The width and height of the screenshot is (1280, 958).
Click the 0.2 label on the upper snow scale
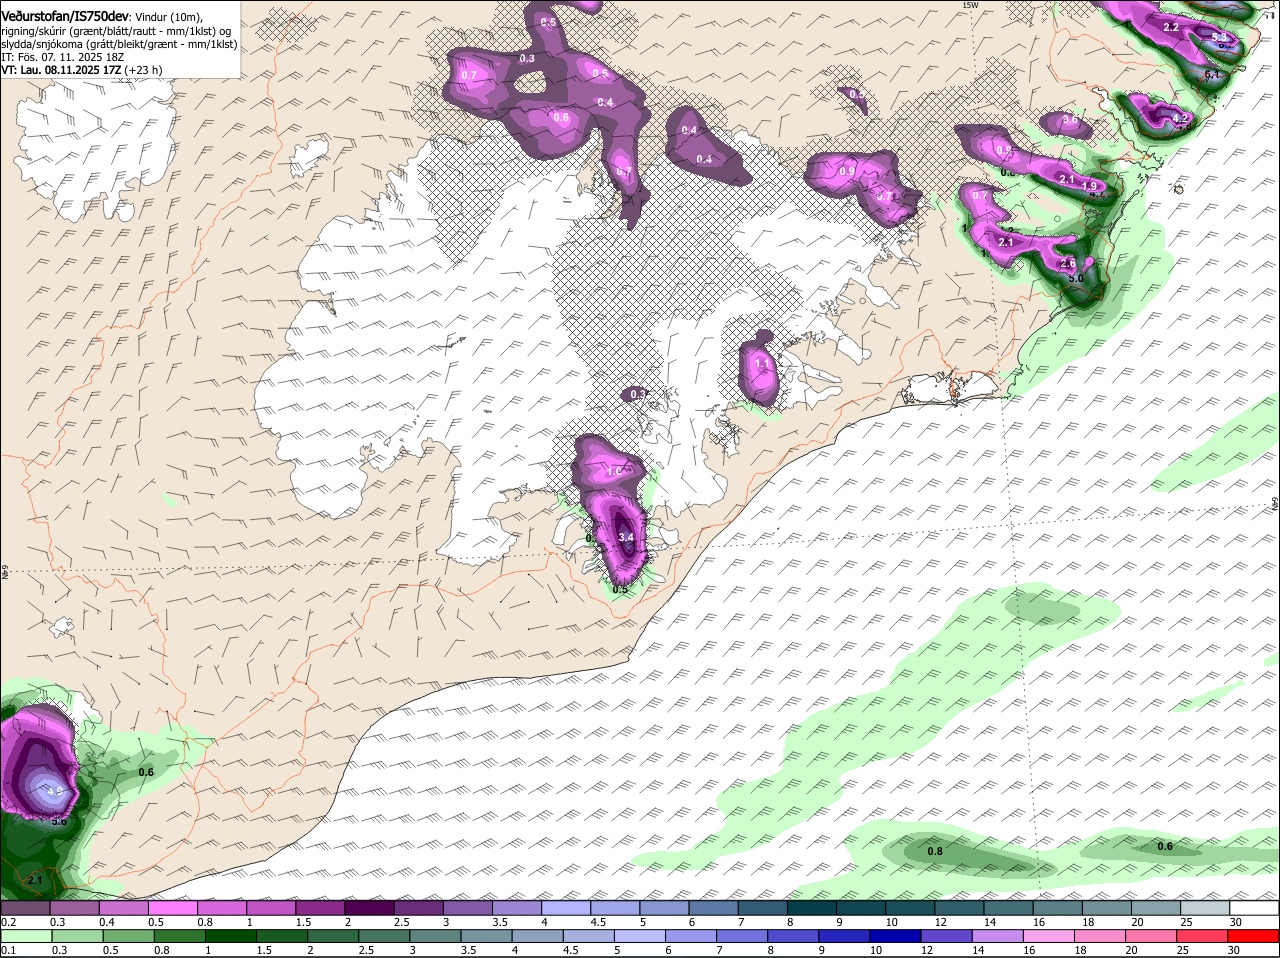[9, 922]
